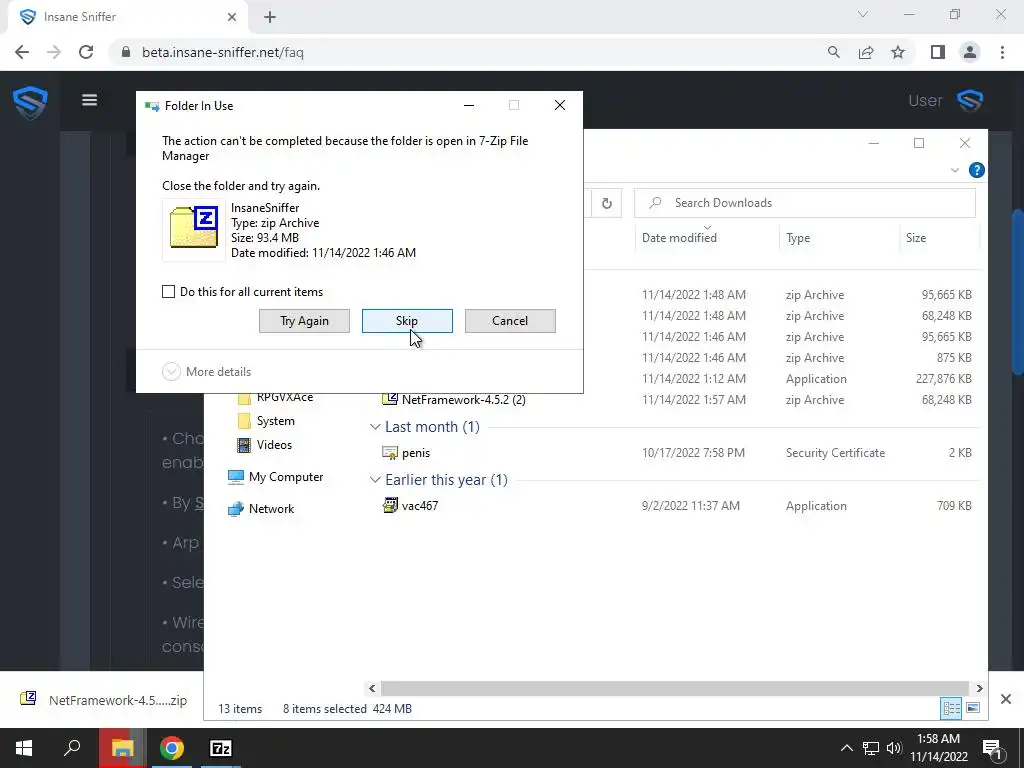
Task: Collapse the Last month group
Action: [x=375, y=427]
